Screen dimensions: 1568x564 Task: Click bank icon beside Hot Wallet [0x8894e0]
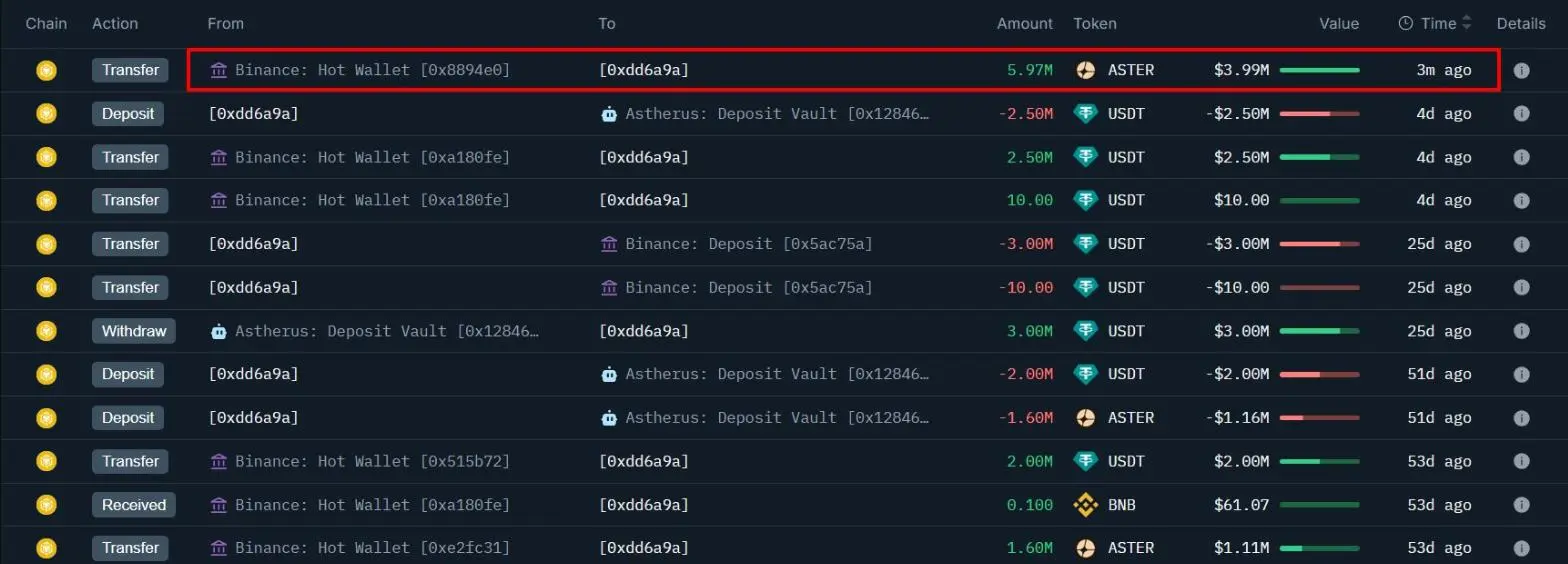[219, 70]
